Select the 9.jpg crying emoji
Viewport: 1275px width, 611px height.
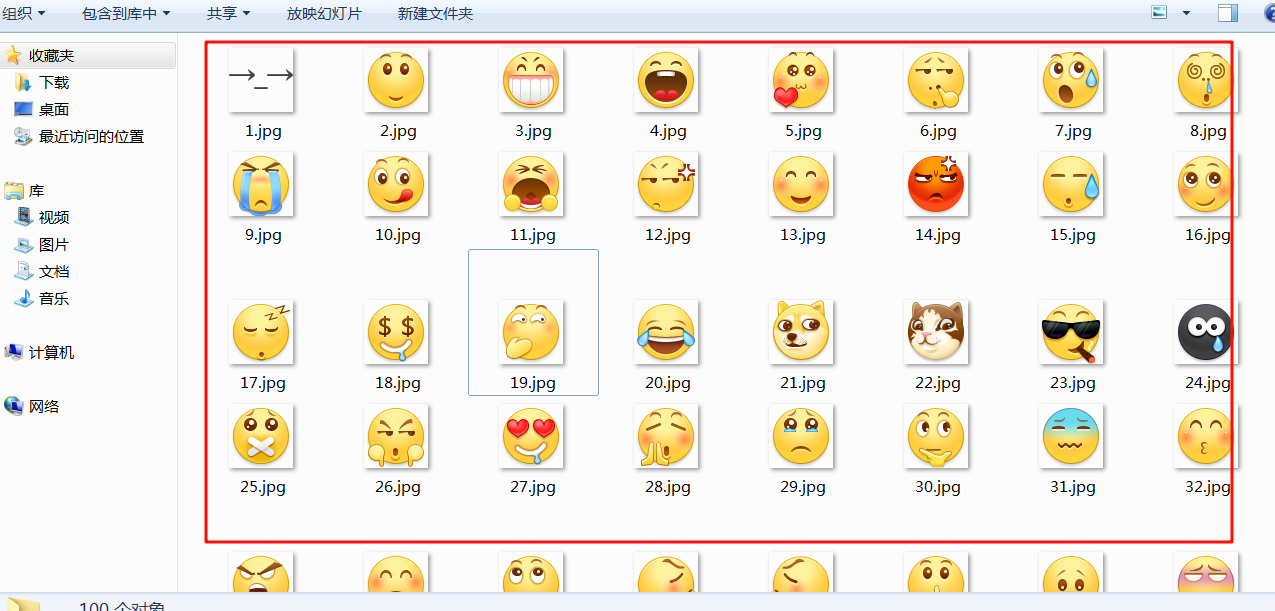(261, 184)
